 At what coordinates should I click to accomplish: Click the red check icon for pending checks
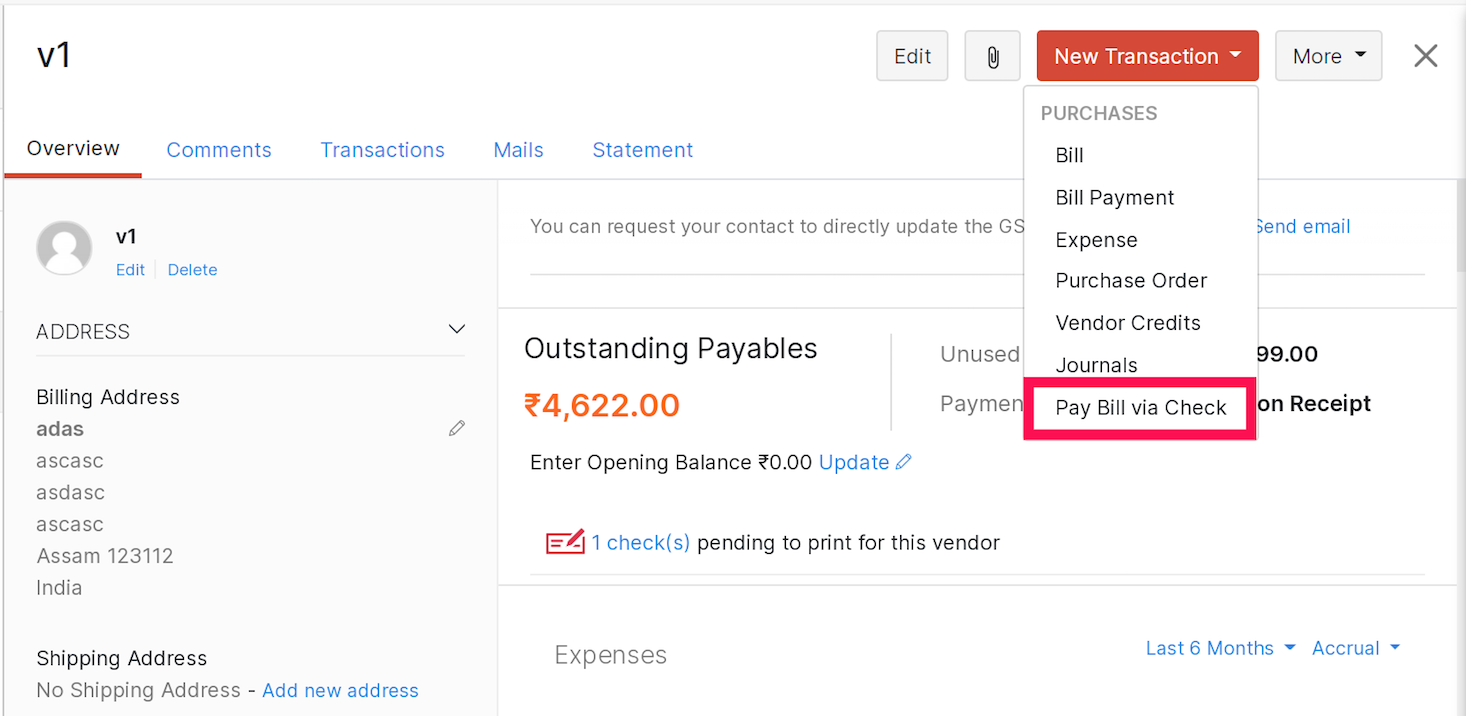point(565,543)
